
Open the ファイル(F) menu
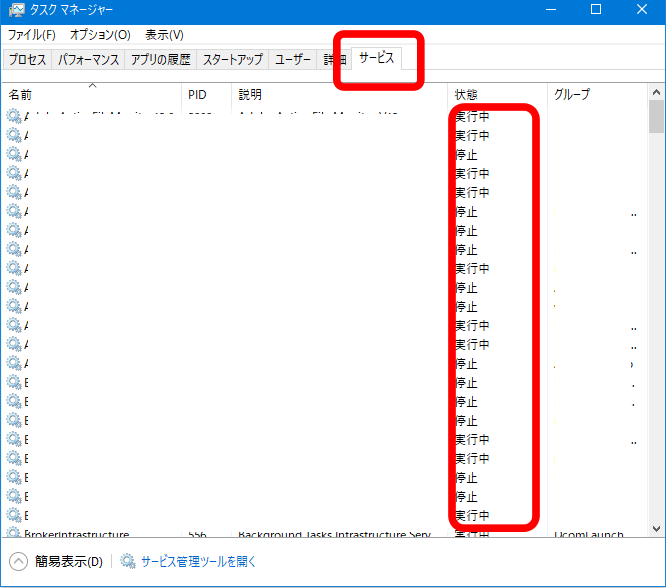[x=32, y=35]
